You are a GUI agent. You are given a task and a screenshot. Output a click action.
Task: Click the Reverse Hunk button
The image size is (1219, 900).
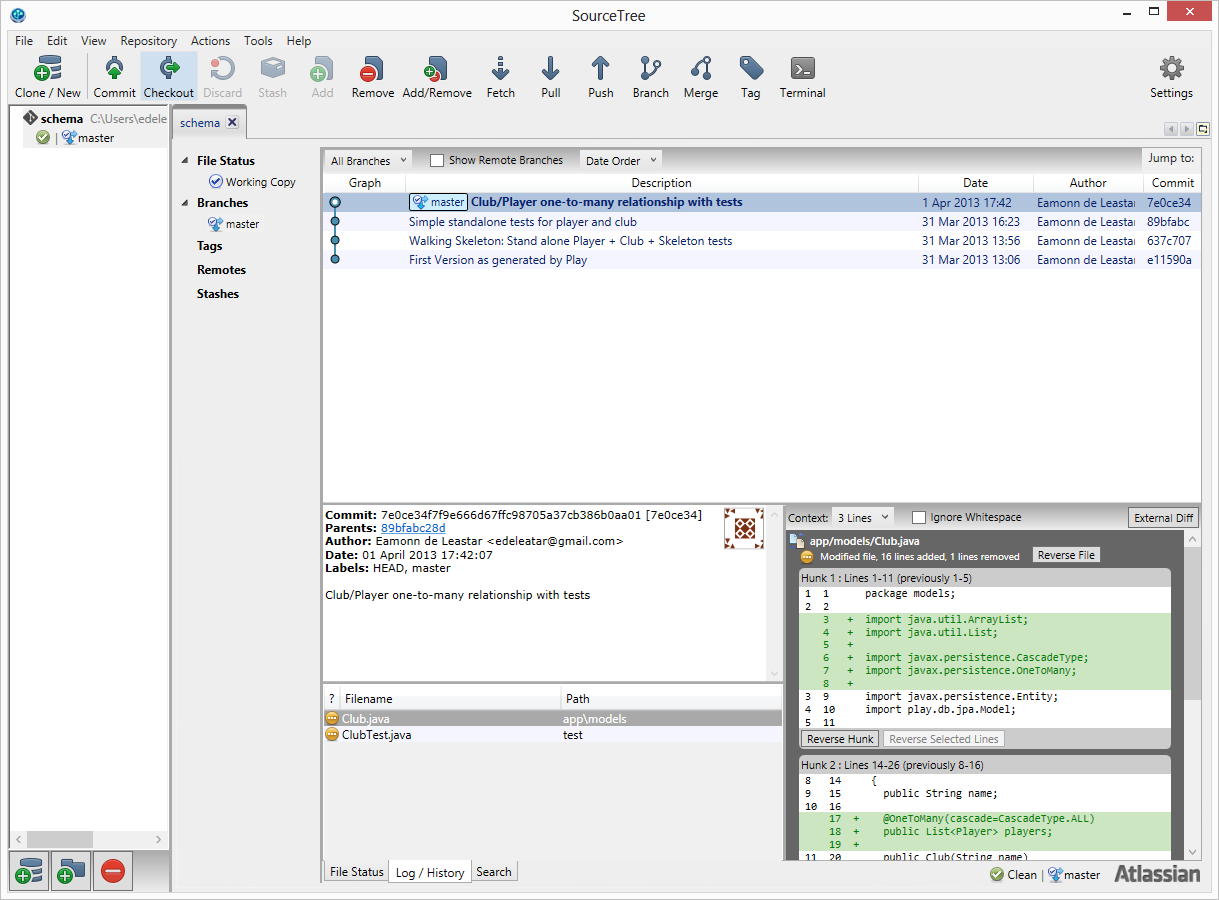(840, 739)
